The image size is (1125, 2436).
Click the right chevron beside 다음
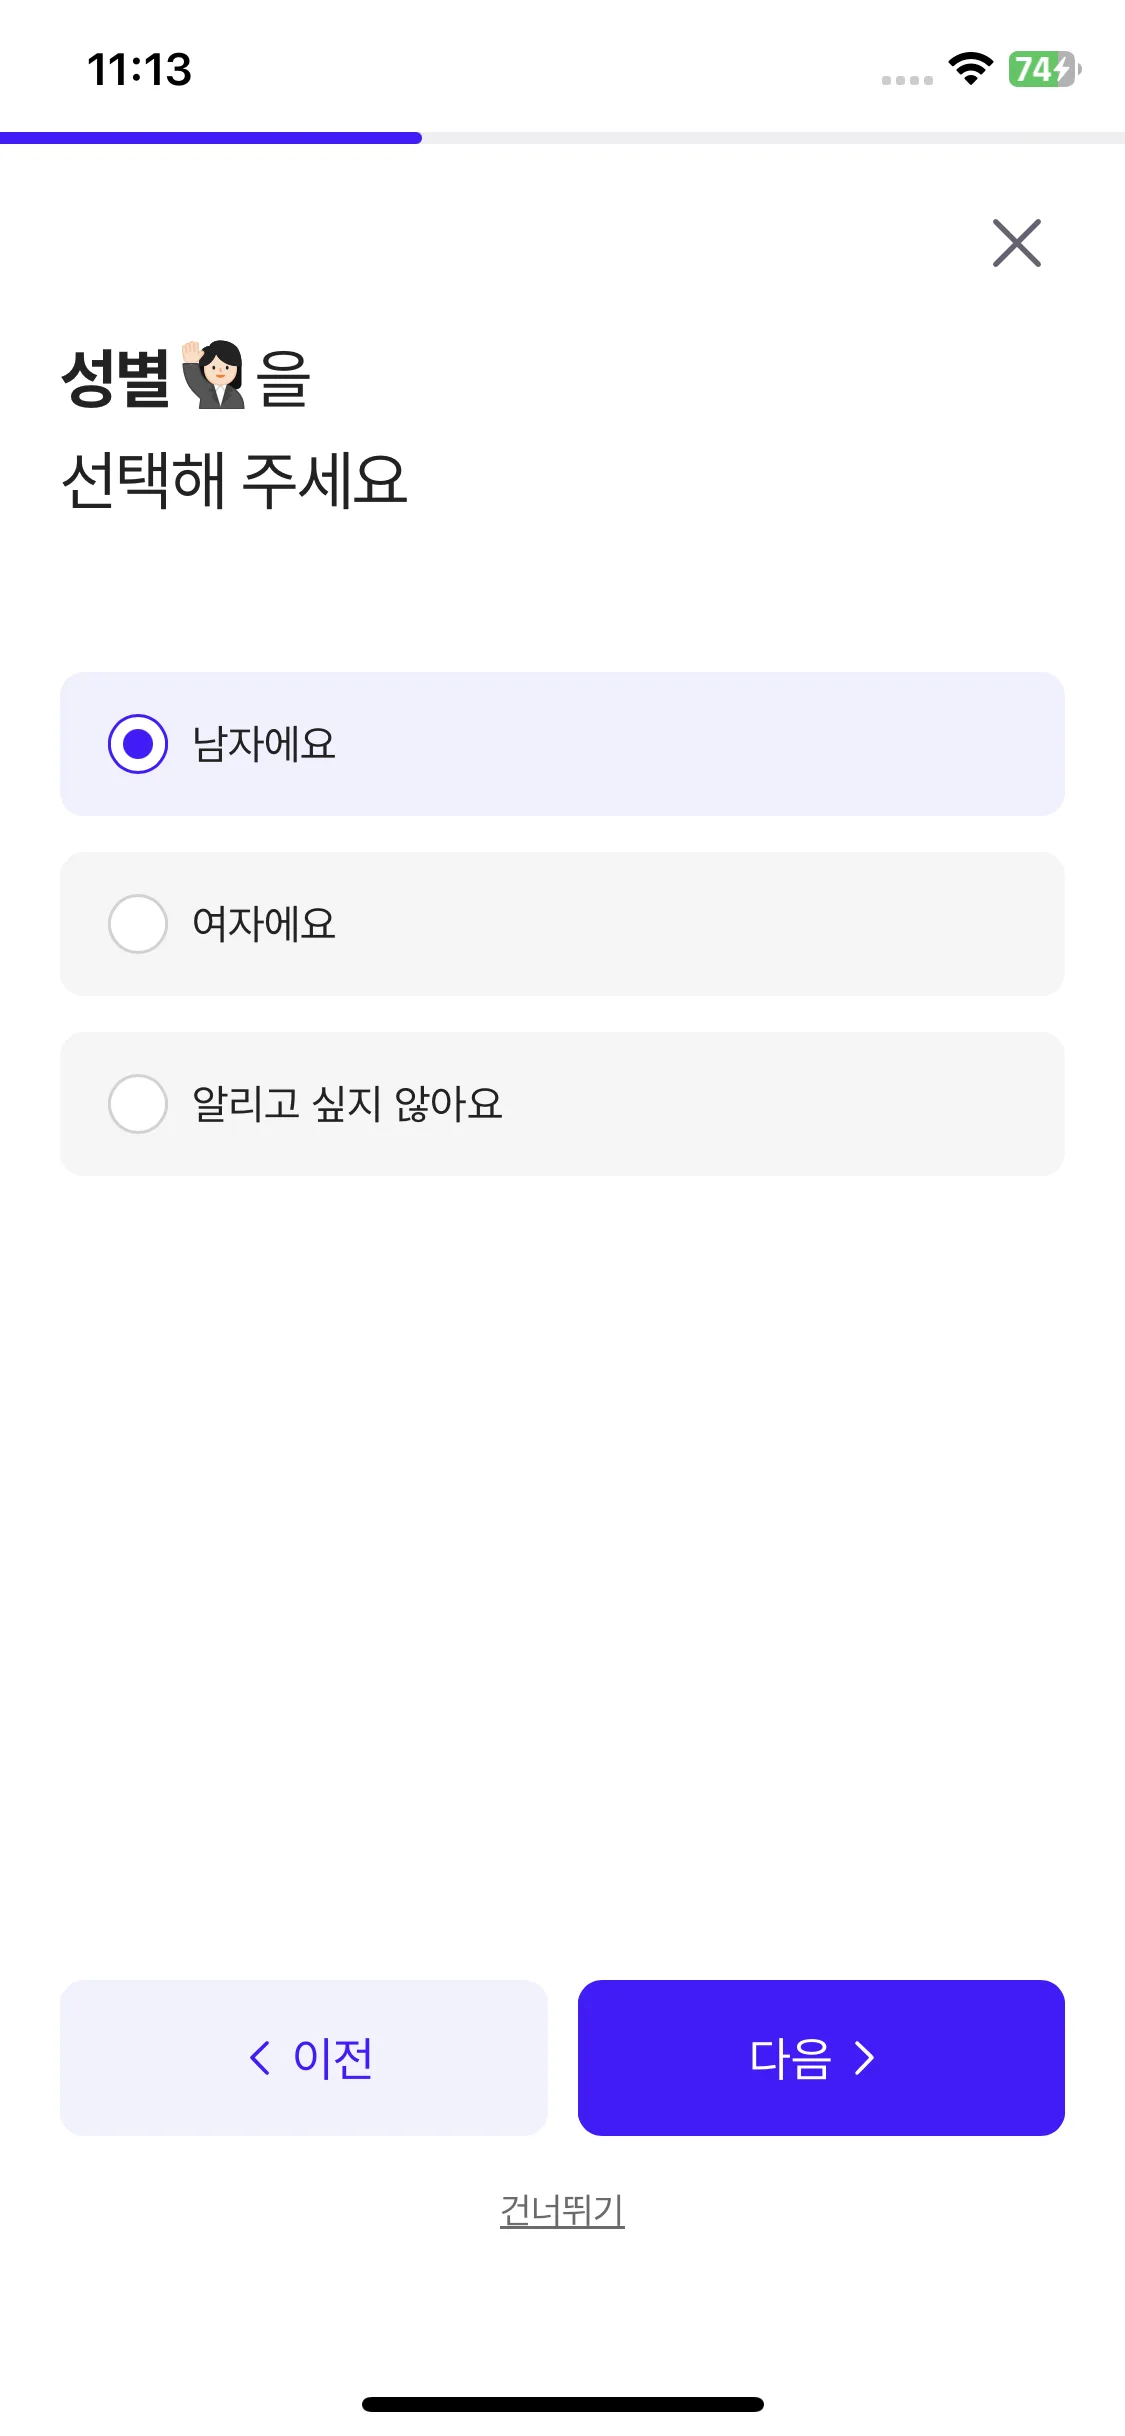(865, 2058)
